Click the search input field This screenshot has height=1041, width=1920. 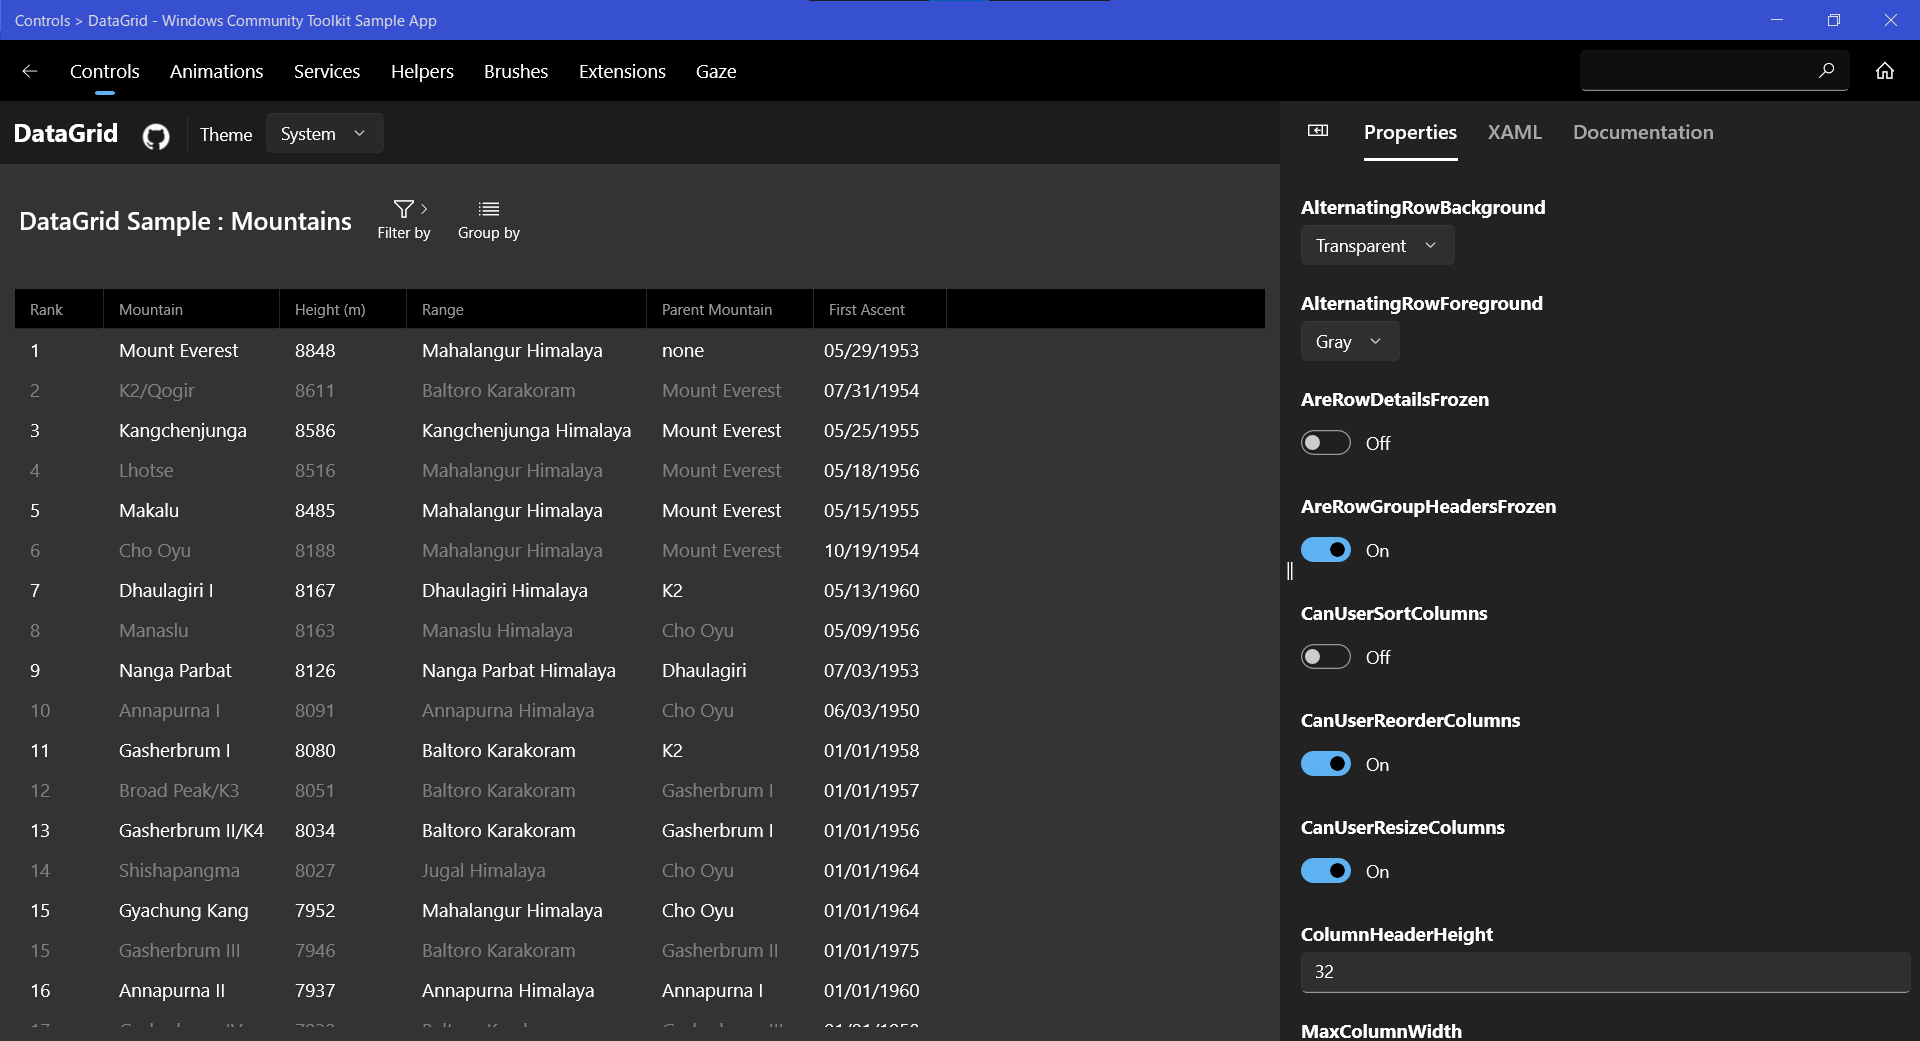click(x=1714, y=71)
